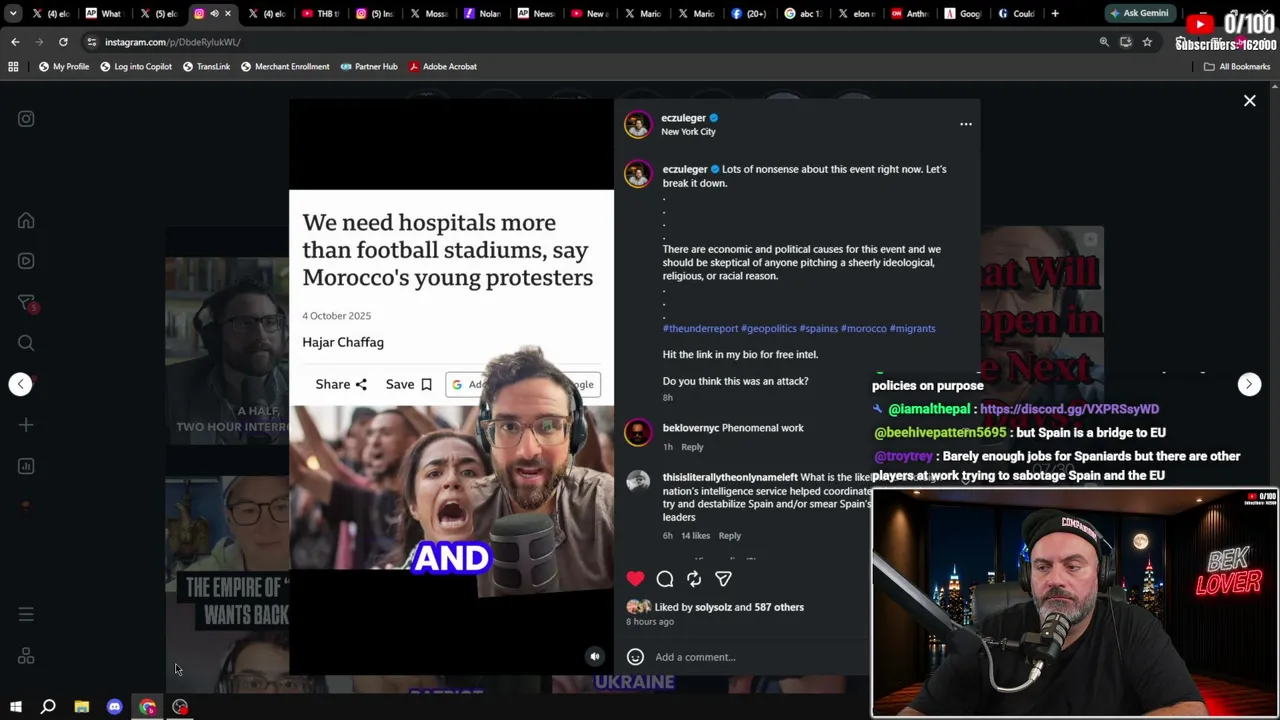This screenshot has height=720, width=1280.
Task: Switch to the Facebook (20+) tab
Action: pos(752,14)
